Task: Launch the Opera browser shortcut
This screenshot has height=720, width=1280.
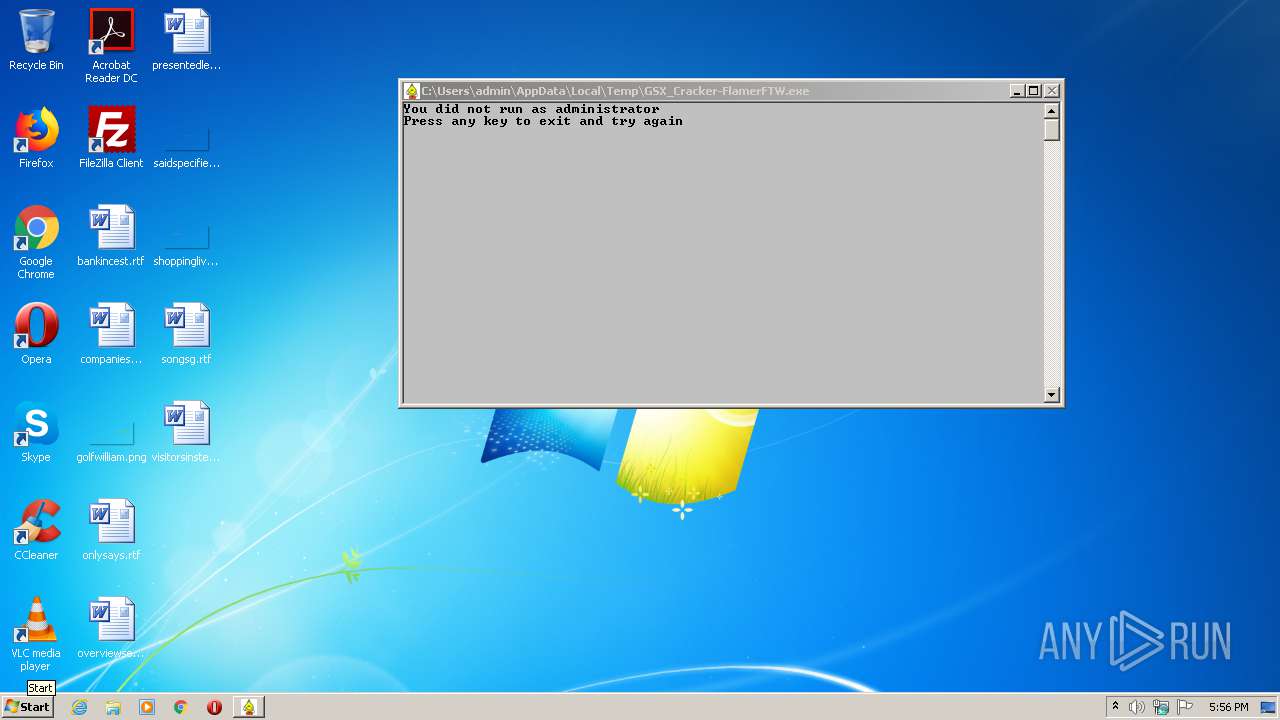Action: pos(36,334)
